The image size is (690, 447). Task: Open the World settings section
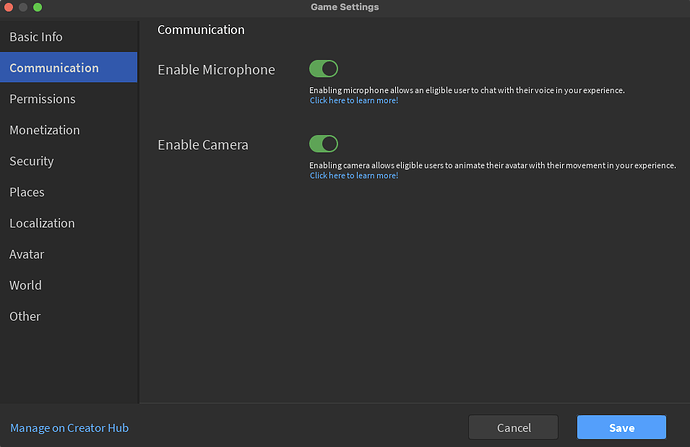coord(25,285)
